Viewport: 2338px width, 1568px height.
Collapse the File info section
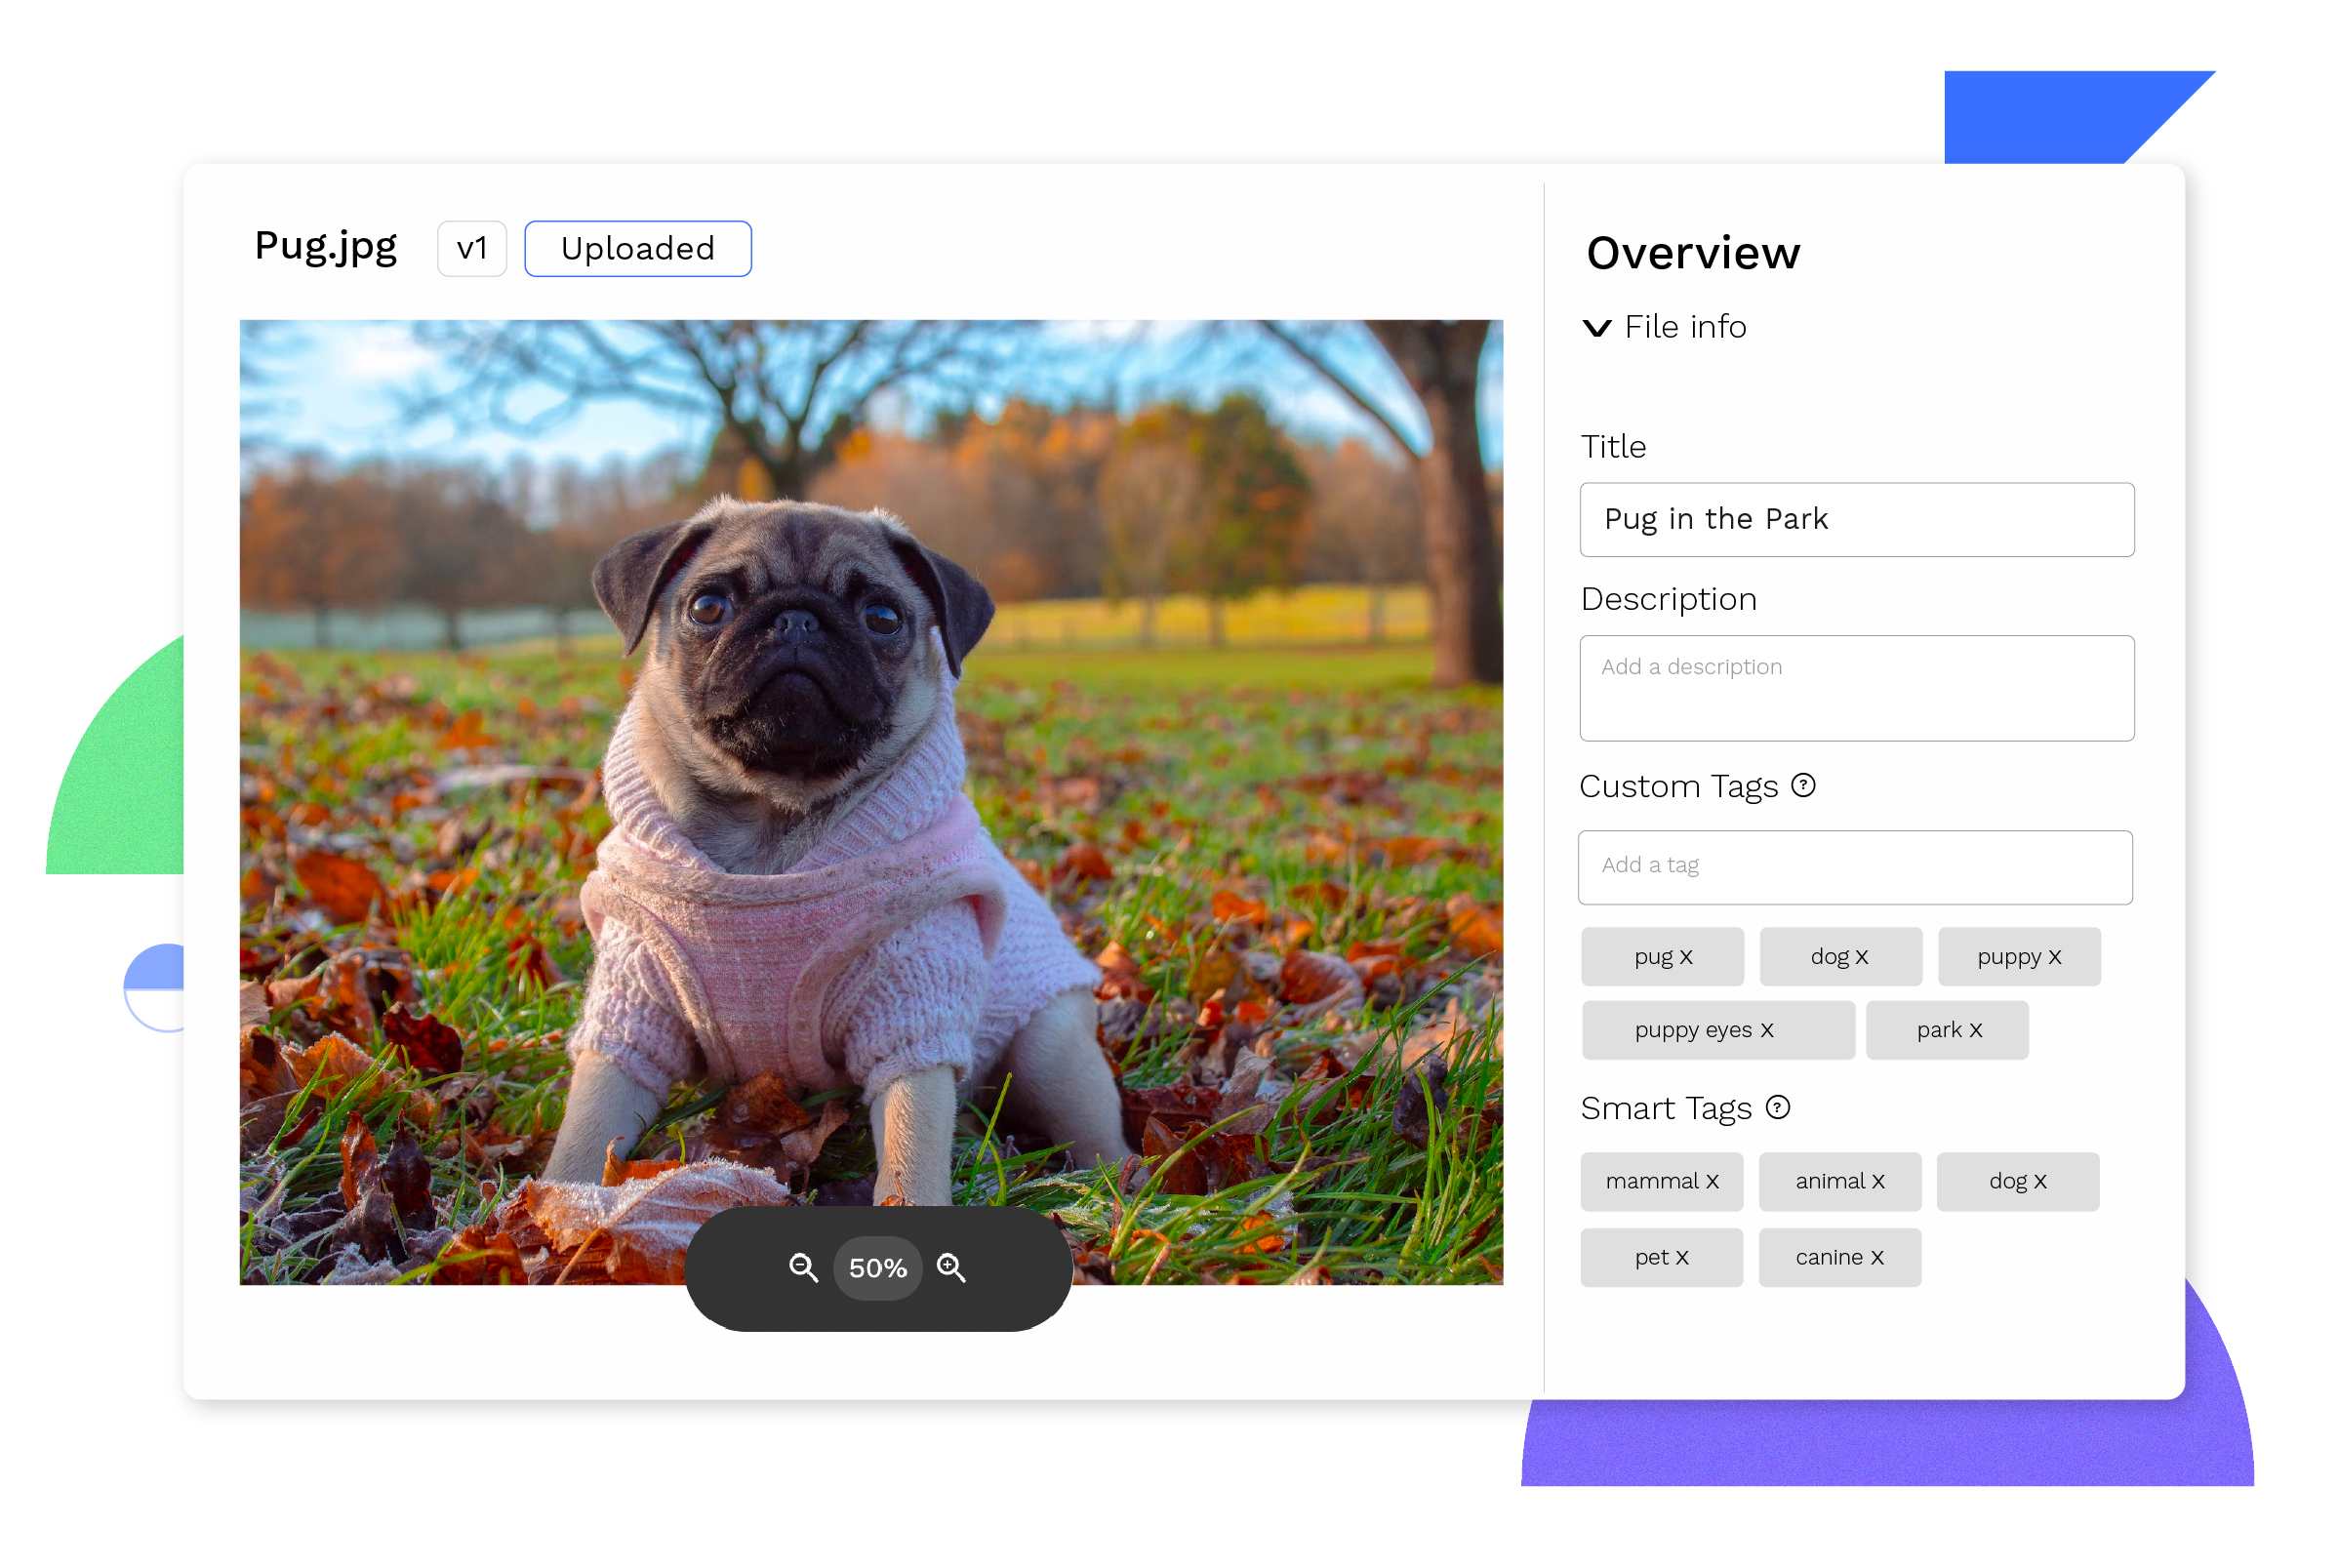(x=1597, y=328)
